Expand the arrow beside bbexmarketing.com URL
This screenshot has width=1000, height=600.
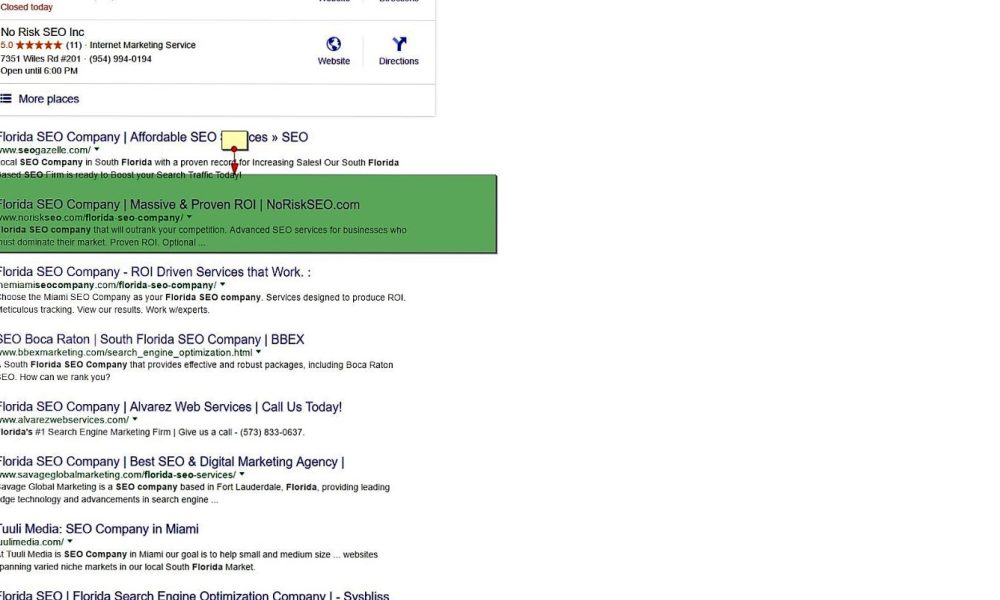[x=258, y=352]
